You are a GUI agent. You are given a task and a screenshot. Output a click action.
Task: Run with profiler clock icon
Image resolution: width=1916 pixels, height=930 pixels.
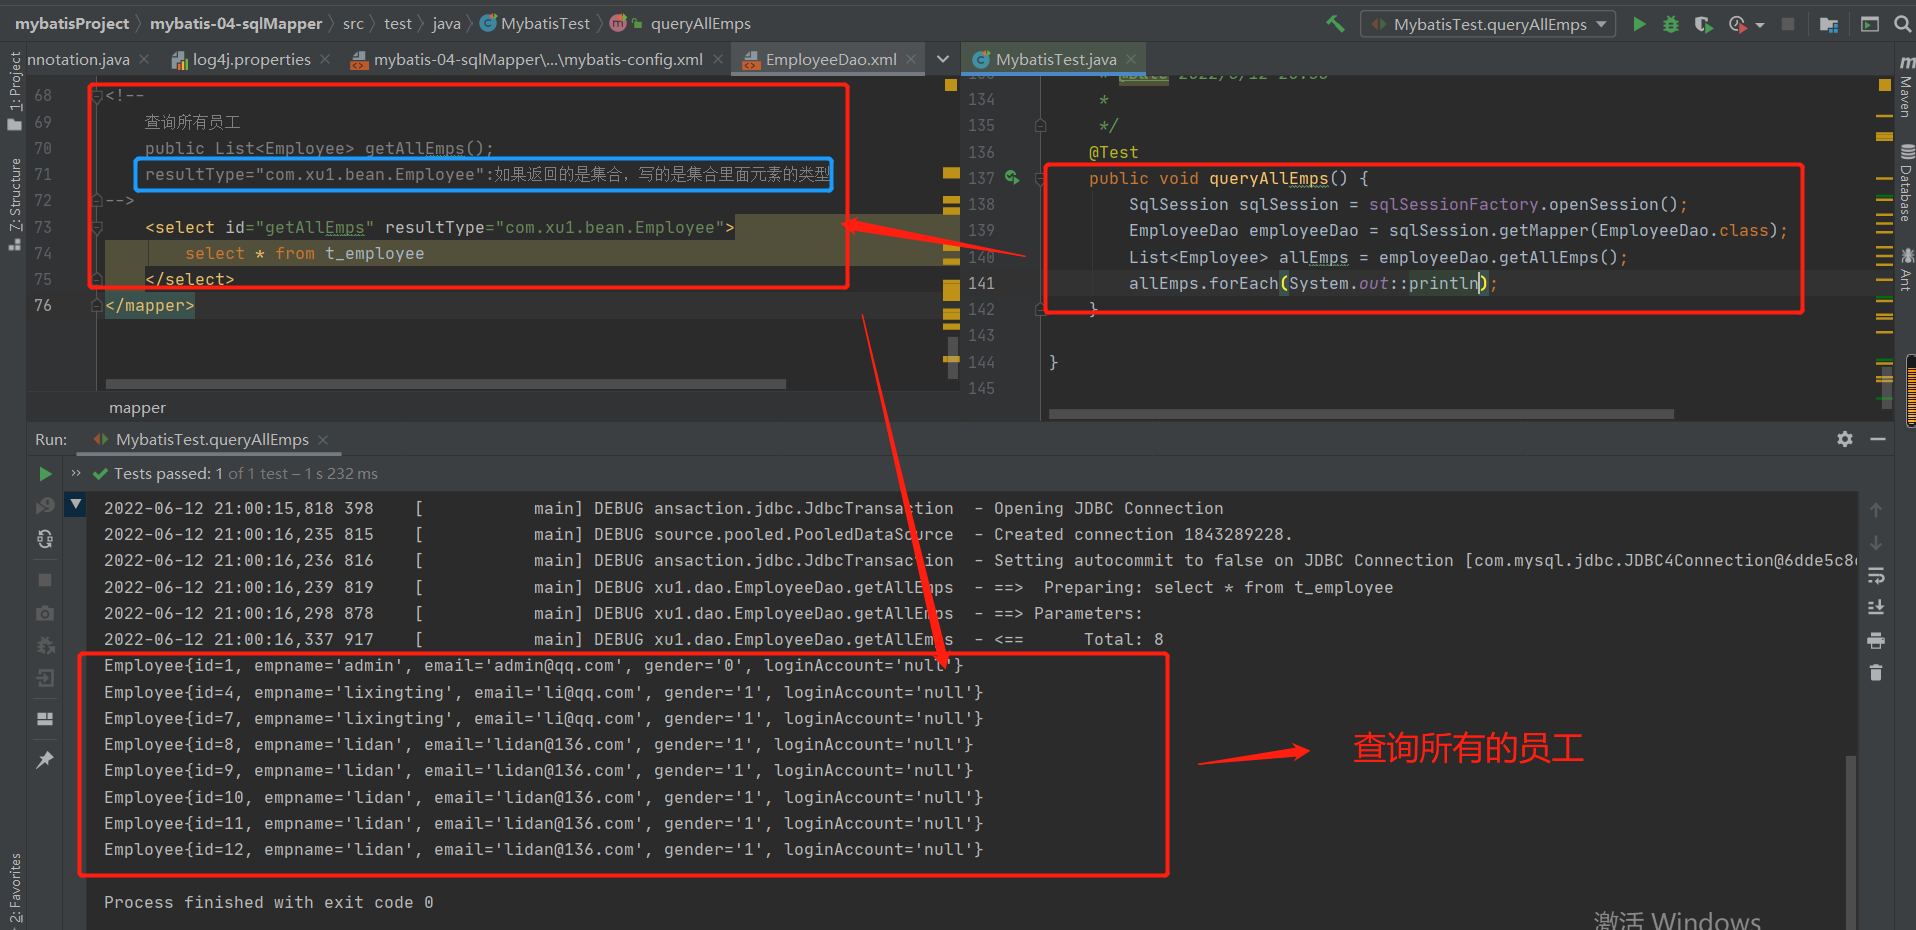[x=1738, y=24]
